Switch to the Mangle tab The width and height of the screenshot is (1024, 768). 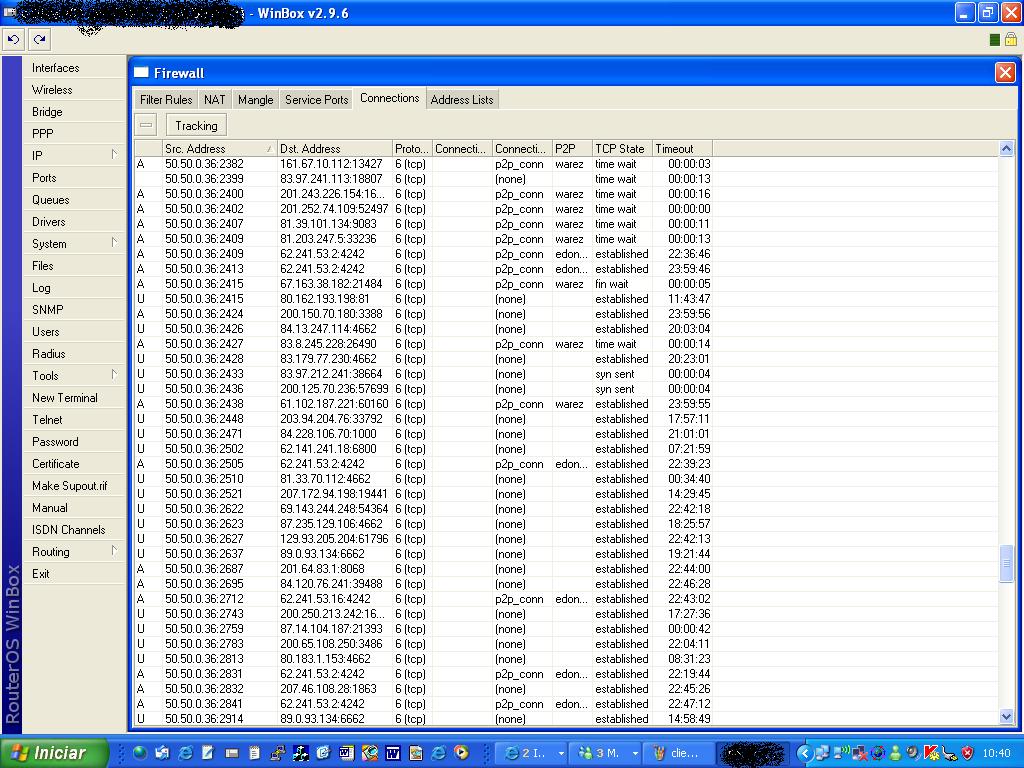tap(255, 99)
